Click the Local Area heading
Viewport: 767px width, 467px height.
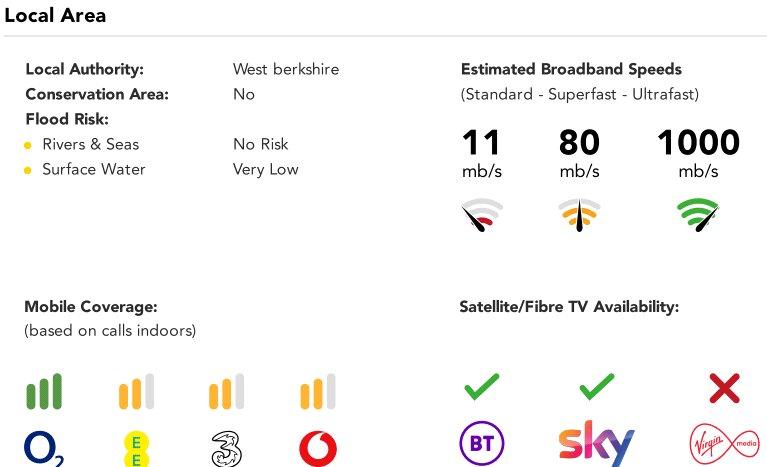tap(55, 15)
